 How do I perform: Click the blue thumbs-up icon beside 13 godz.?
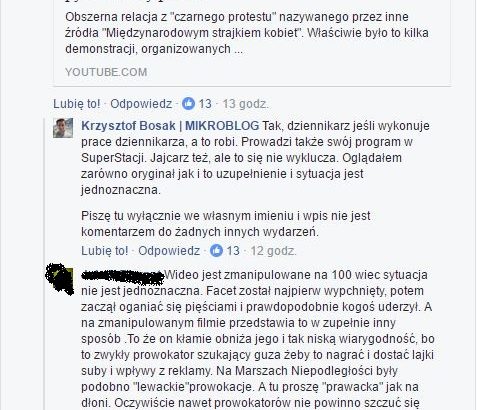point(188,104)
